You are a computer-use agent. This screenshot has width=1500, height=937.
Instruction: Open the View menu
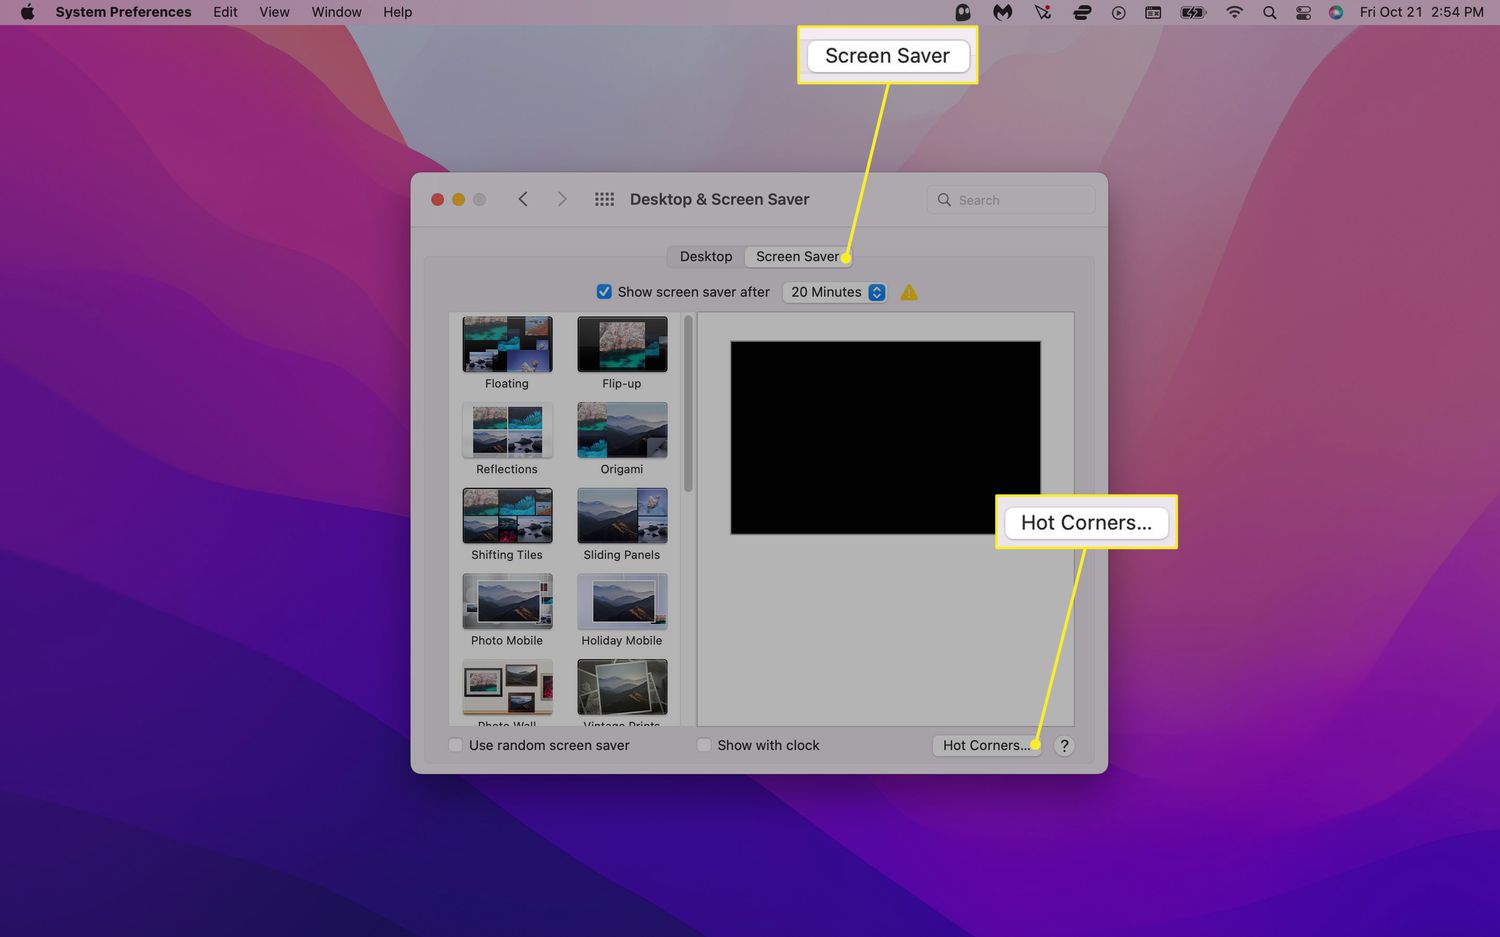[x=274, y=12]
